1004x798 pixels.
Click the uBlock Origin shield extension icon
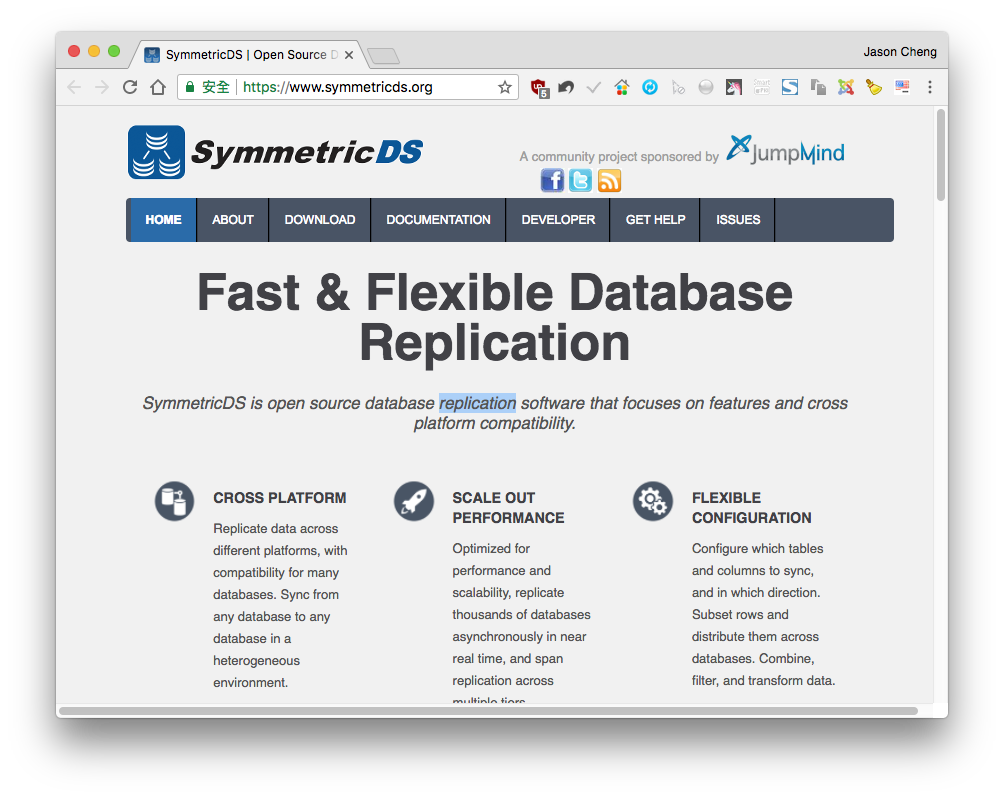(540, 88)
